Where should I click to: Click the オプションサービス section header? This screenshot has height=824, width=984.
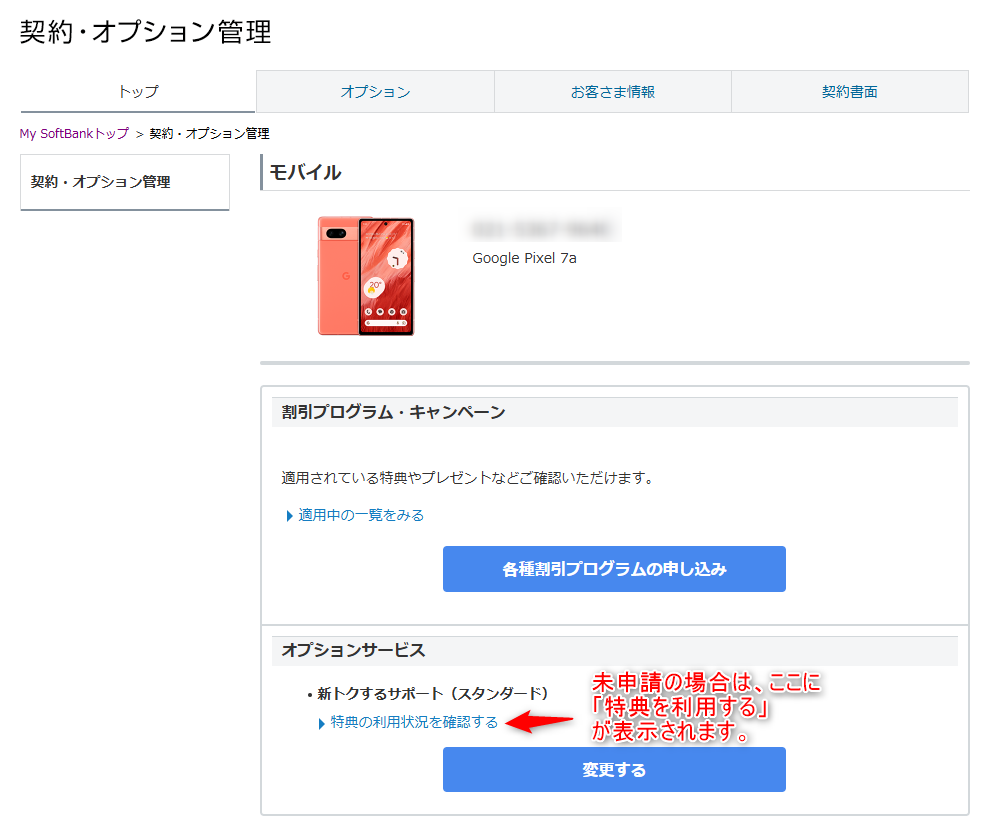click(x=353, y=650)
